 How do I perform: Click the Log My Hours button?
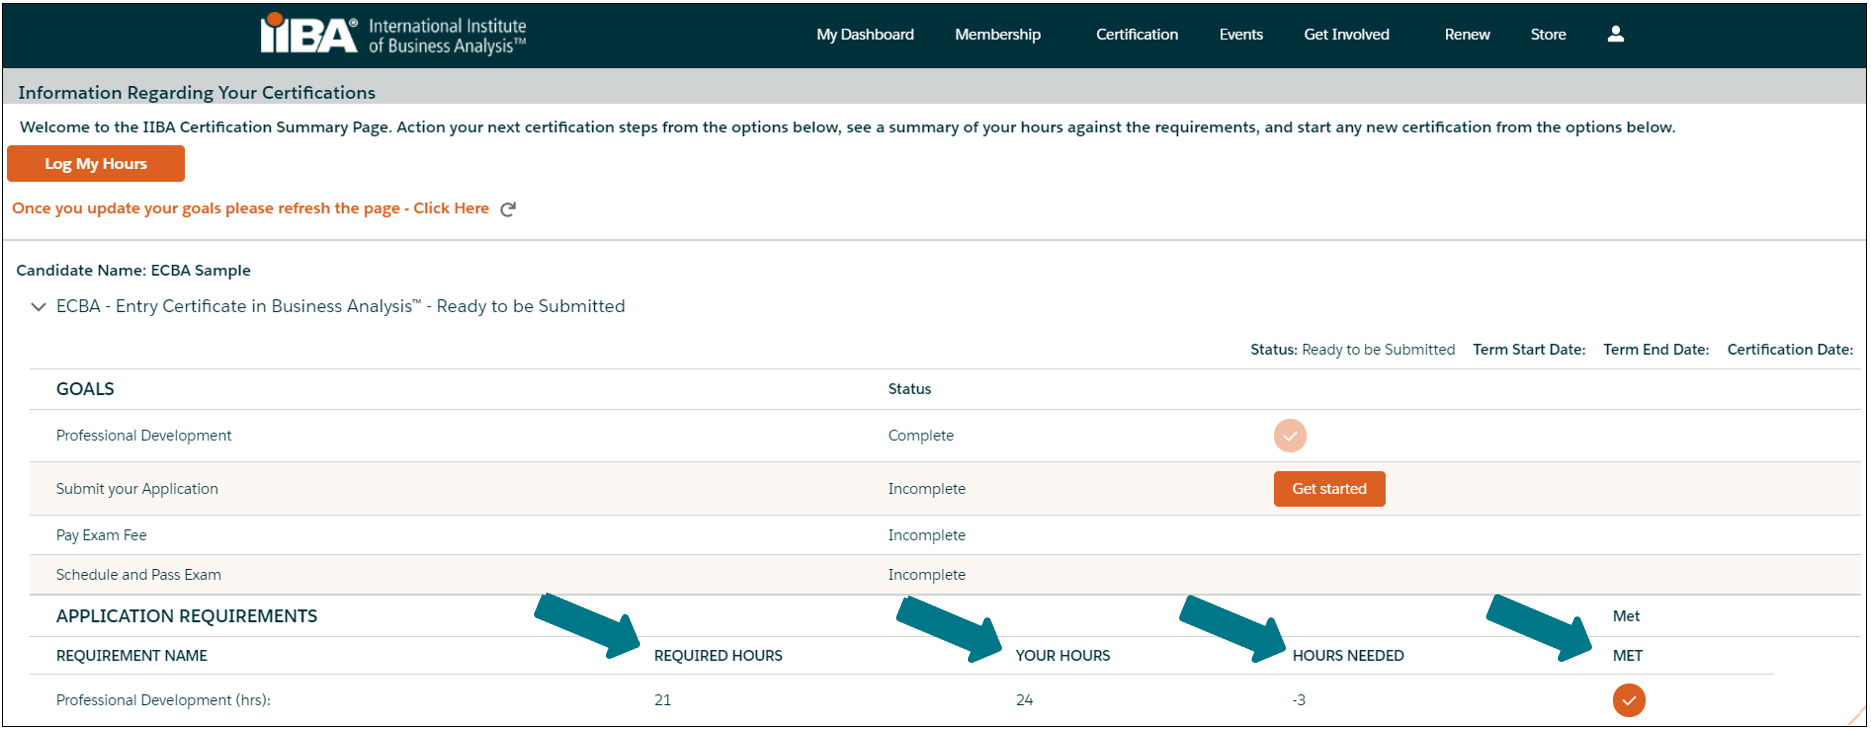pos(96,164)
